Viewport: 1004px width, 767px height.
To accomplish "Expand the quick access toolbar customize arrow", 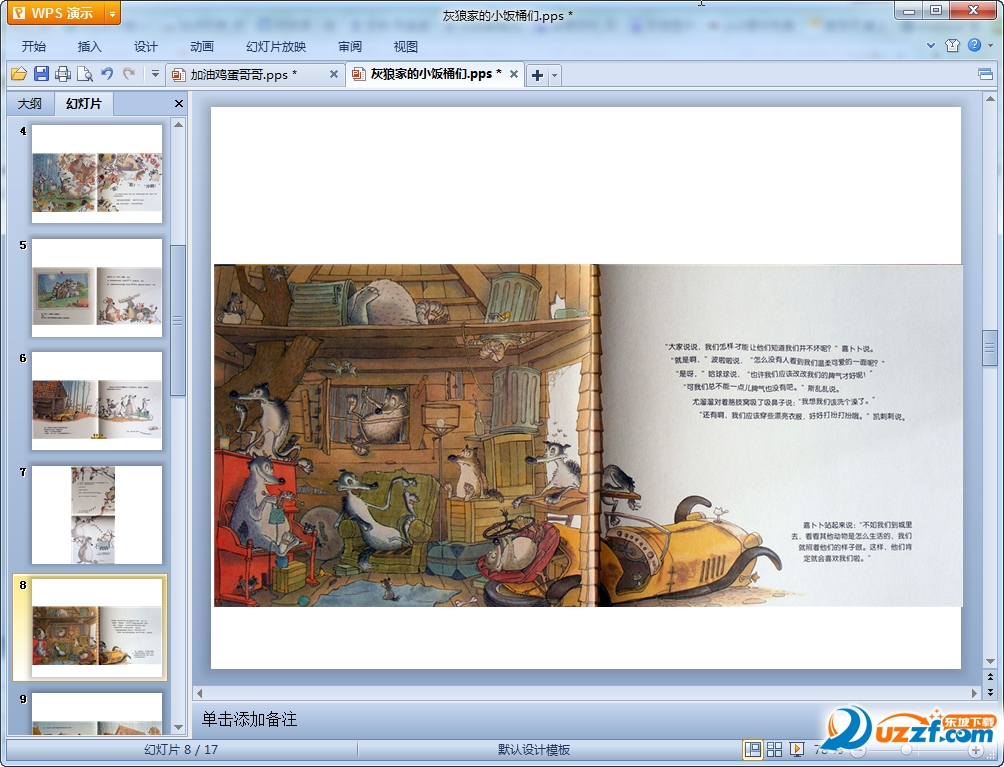I will pyautogui.click(x=155, y=74).
